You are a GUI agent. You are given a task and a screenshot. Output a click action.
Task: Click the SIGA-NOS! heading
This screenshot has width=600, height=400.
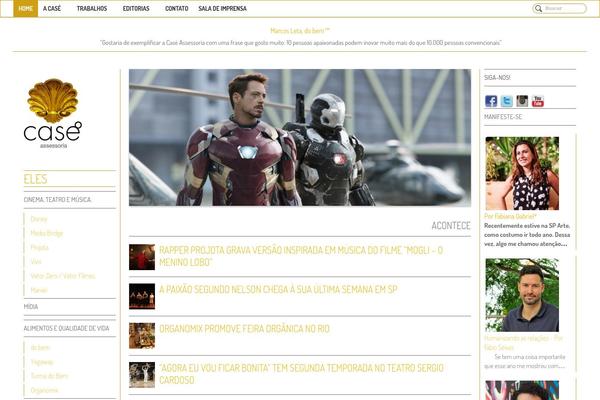(x=497, y=78)
